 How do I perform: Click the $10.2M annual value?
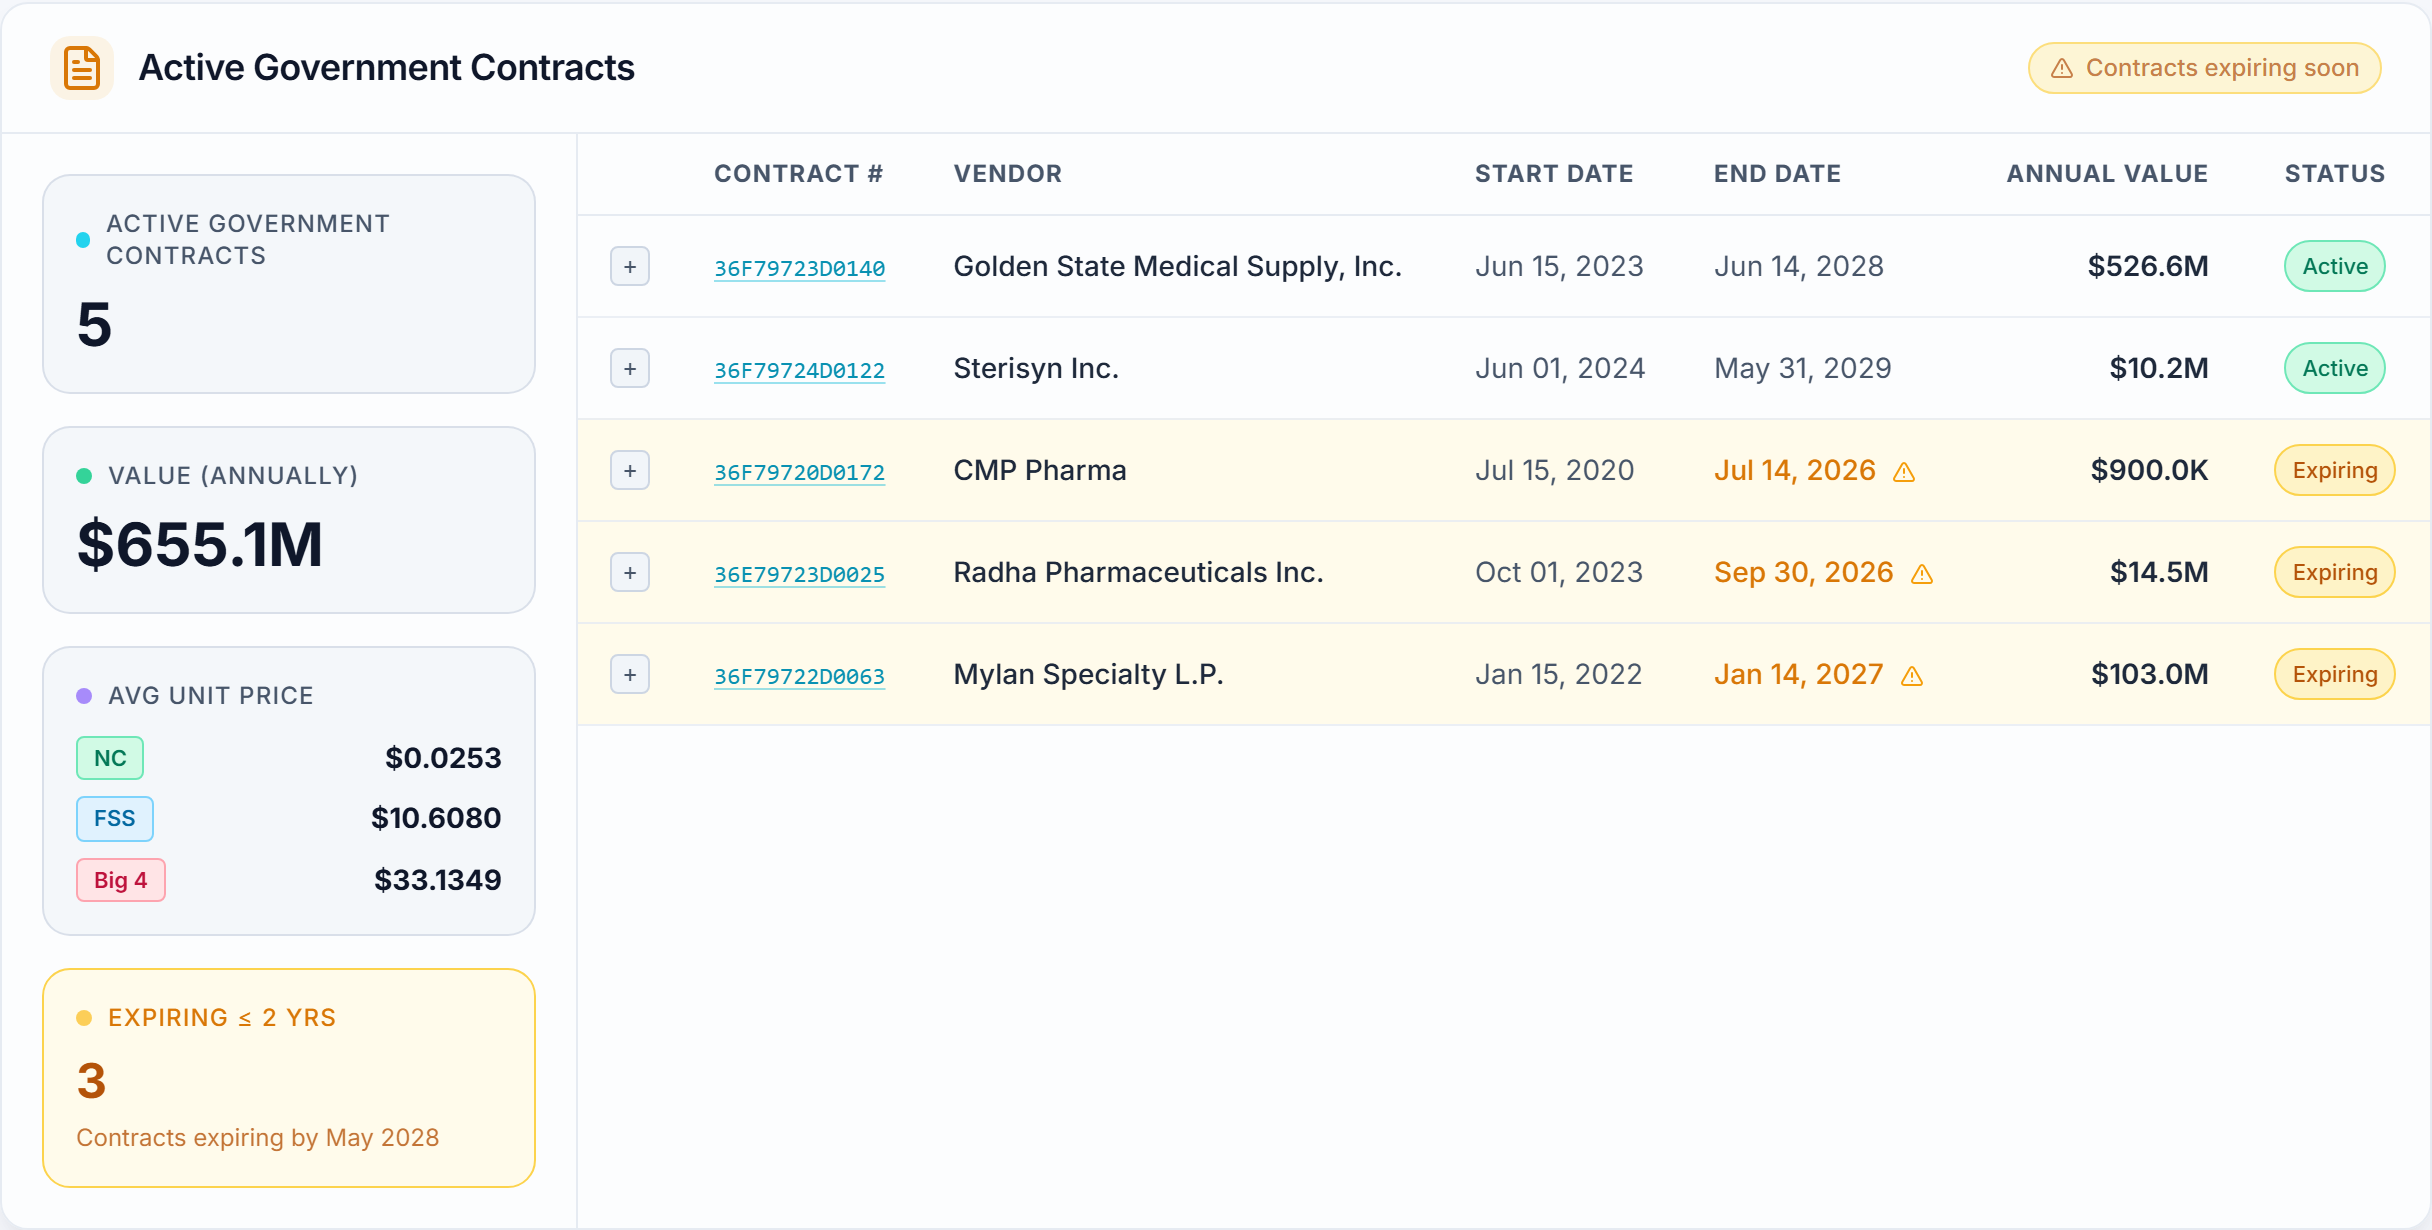[2159, 368]
